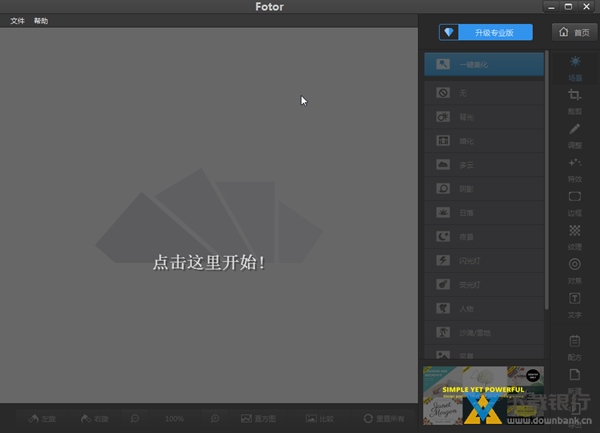Select the 荧光灯 fluorescent scene
600x433 pixels.
click(x=484, y=285)
